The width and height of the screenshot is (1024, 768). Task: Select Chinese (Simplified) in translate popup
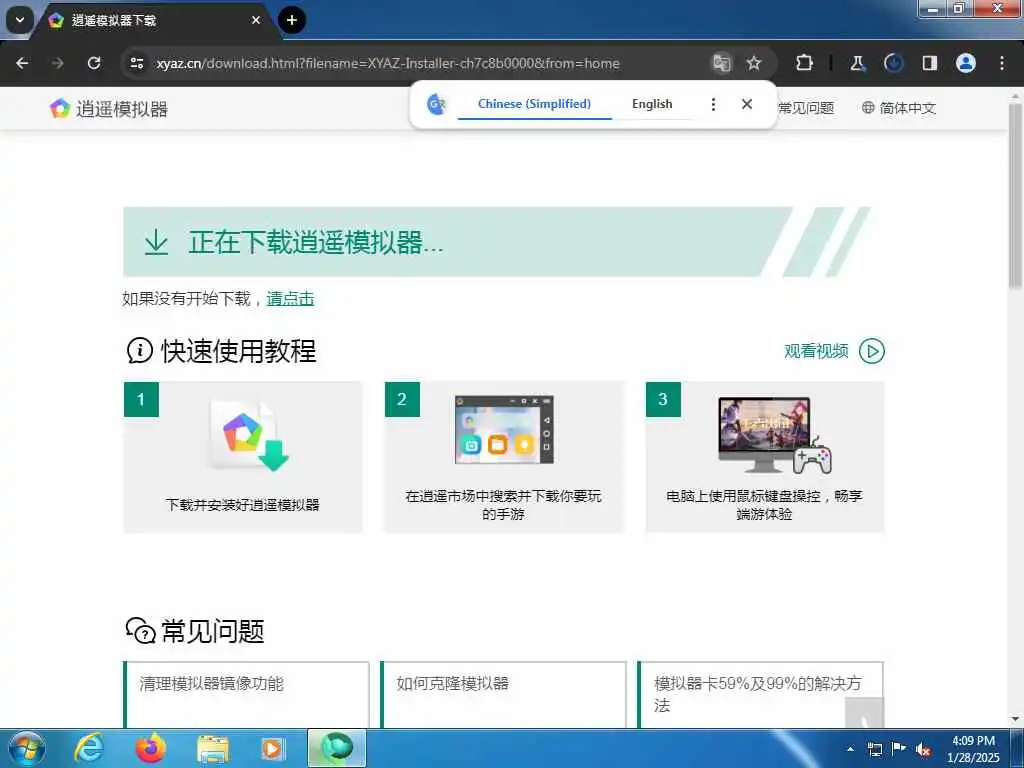pyautogui.click(x=534, y=104)
